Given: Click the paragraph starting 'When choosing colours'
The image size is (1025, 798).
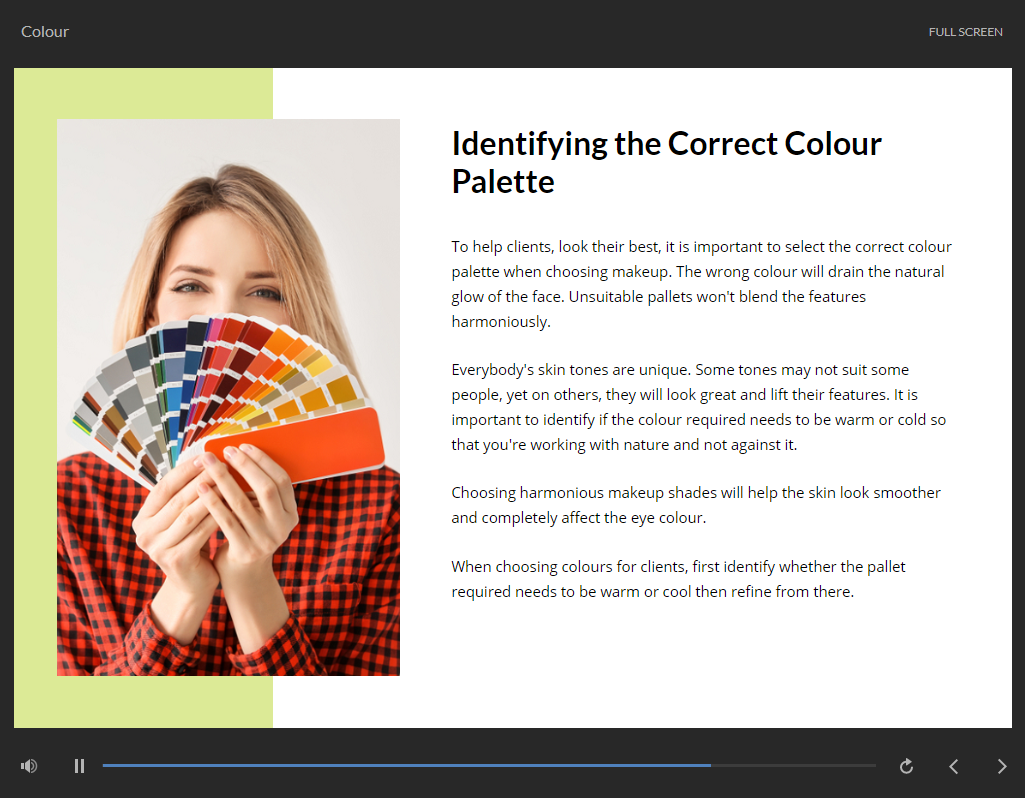Looking at the screenshot, I should [678, 579].
